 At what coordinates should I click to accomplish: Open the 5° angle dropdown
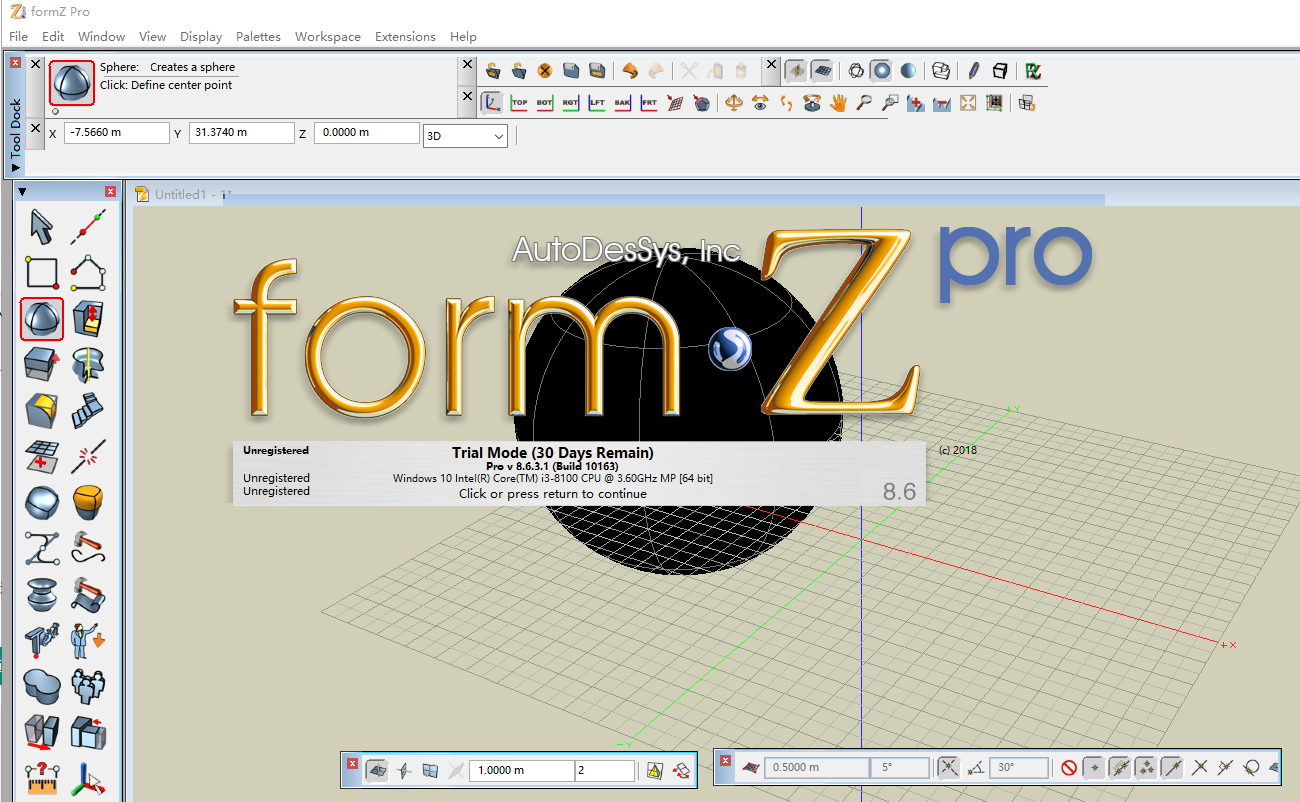pyautogui.click(x=902, y=766)
